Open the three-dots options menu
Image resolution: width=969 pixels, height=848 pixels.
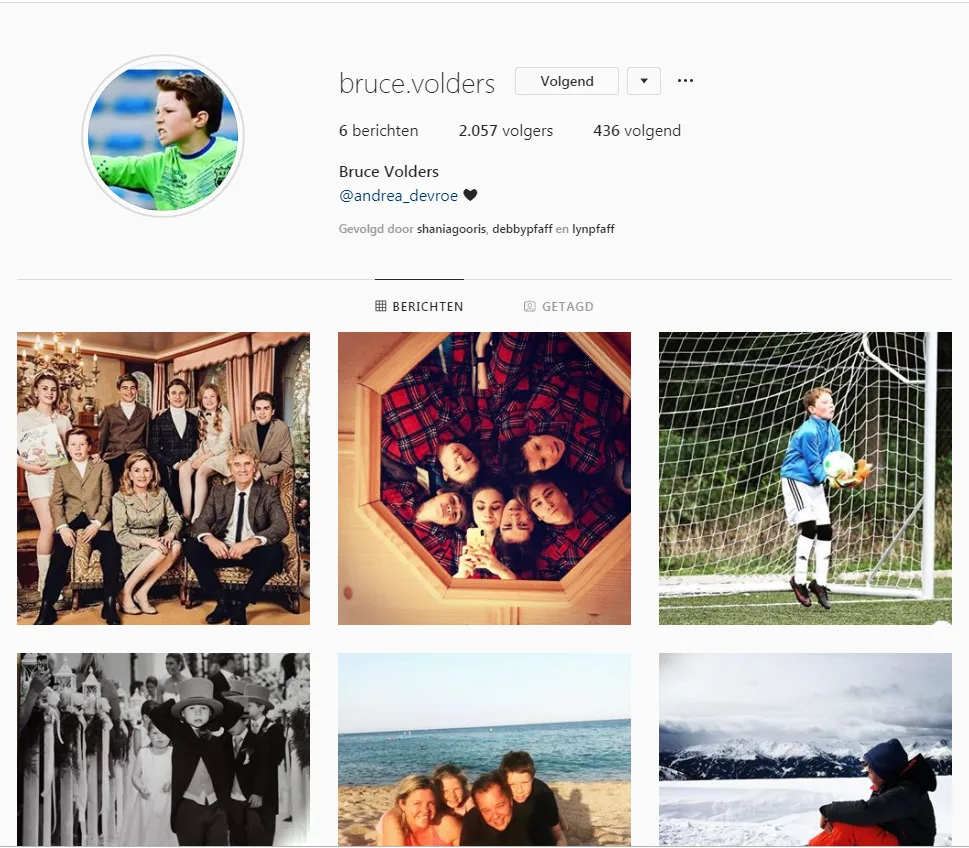pos(685,81)
